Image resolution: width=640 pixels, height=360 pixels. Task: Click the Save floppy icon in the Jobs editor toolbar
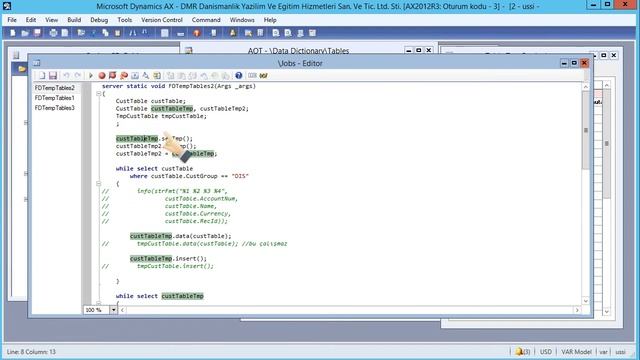(x=53, y=76)
